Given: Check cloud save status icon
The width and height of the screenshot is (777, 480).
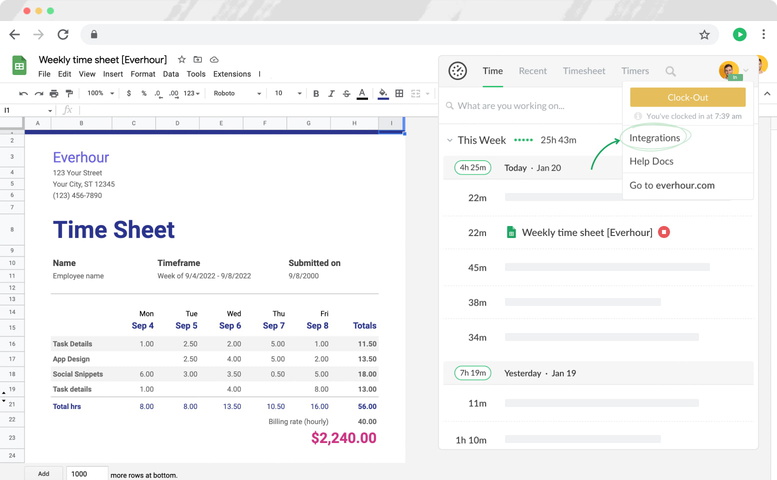Looking at the screenshot, I should pyautogui.click(x=214, y=59).
